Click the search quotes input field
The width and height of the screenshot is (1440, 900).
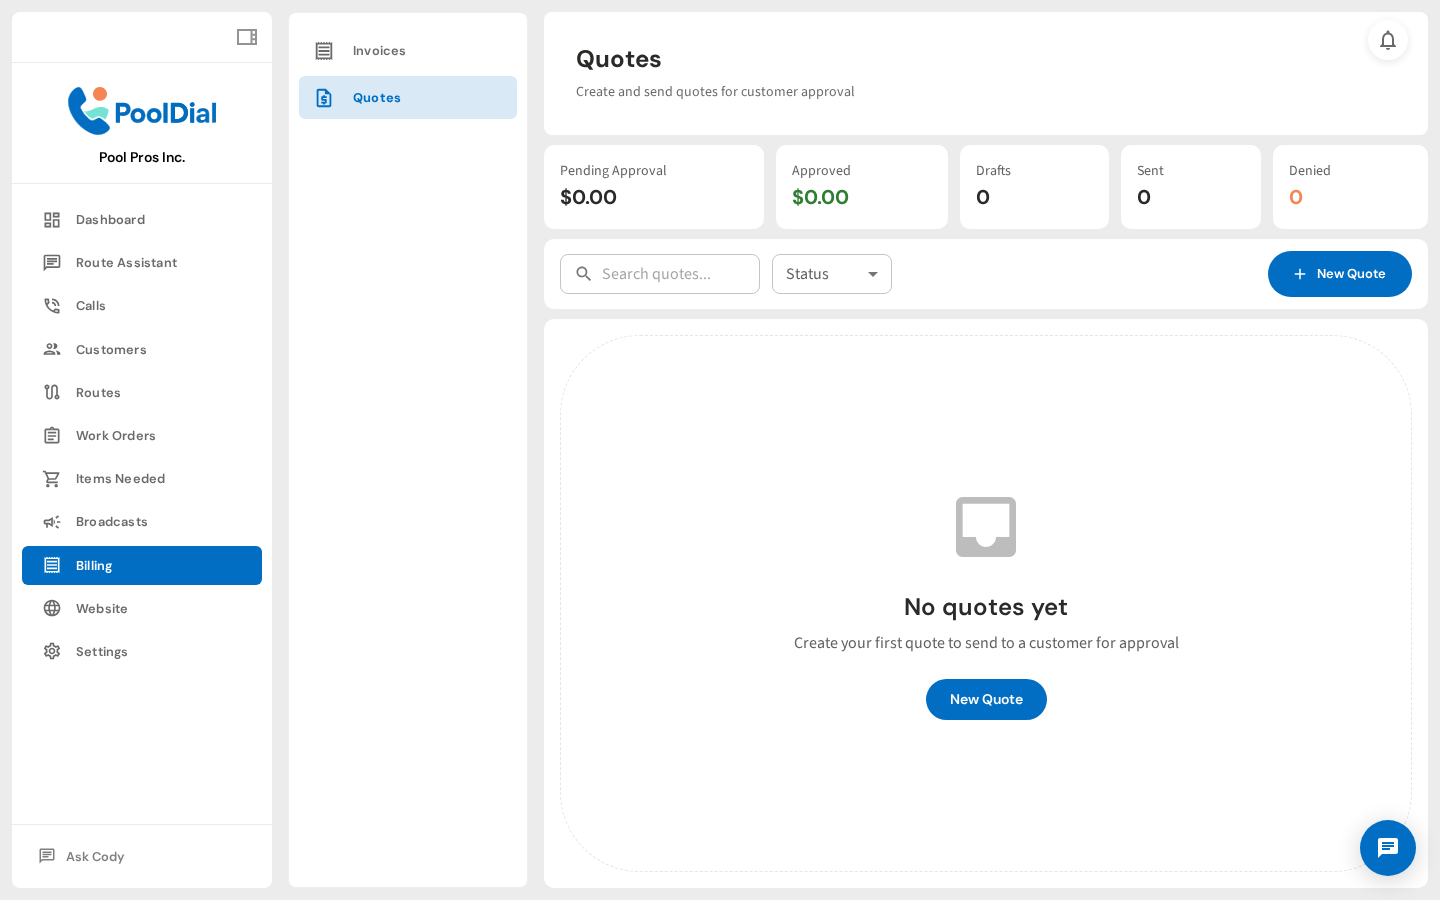click(660, 273)
